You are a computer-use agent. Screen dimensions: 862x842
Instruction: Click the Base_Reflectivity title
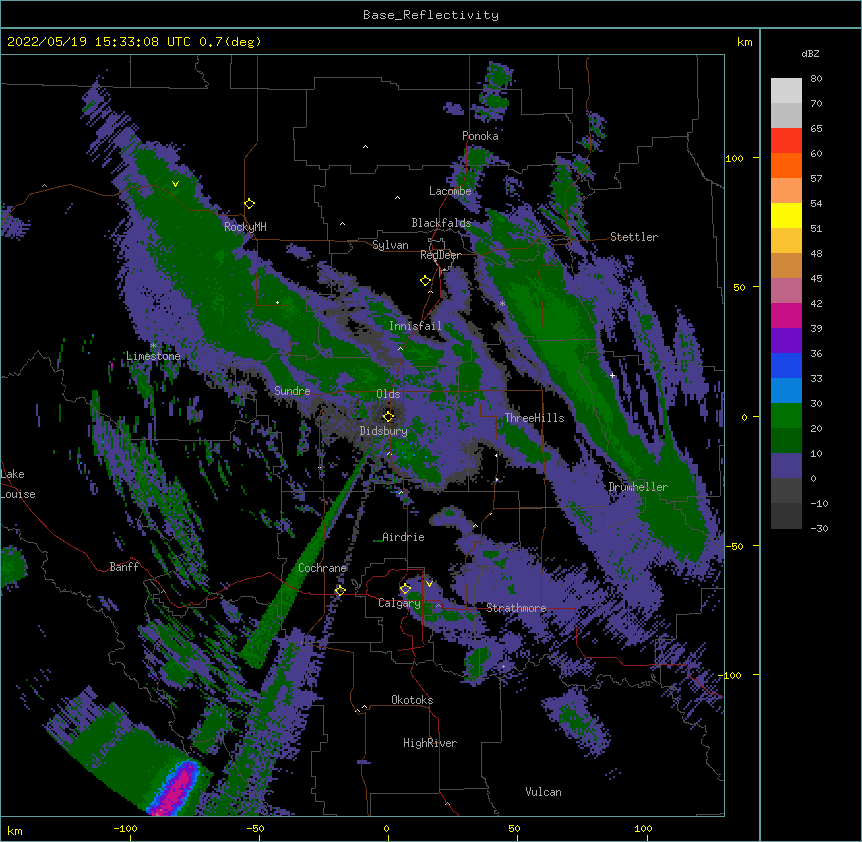pos(431,15)
